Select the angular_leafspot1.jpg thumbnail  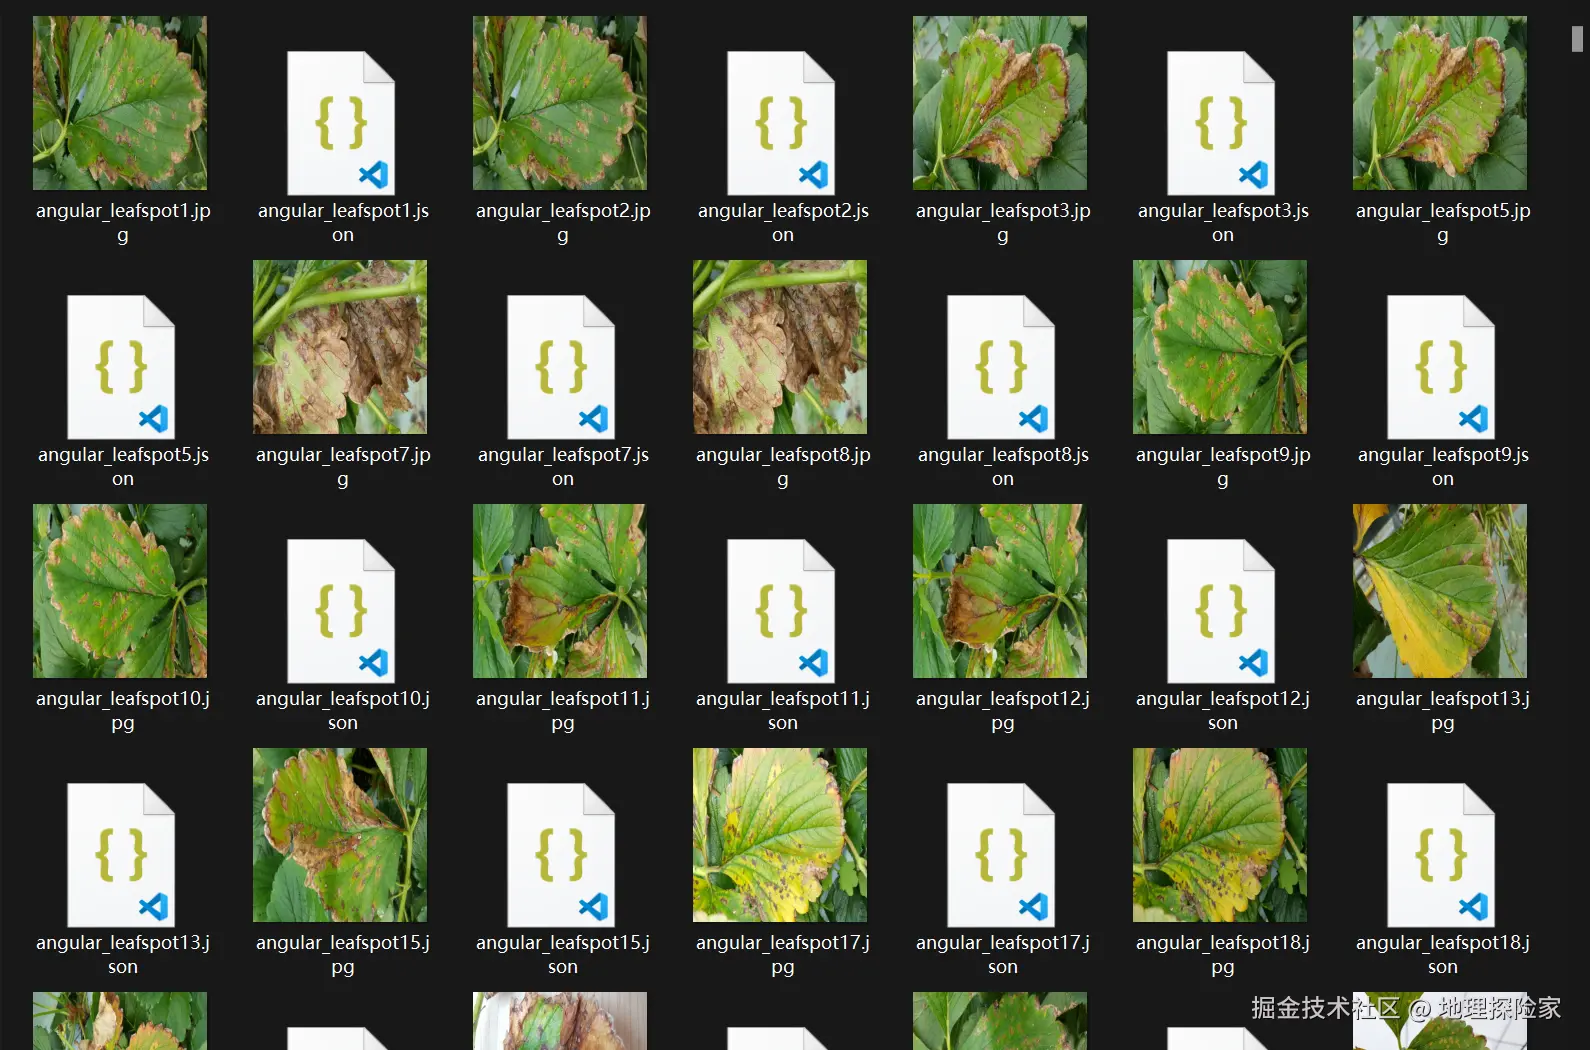pyautogui.click(x=120, y=103)
